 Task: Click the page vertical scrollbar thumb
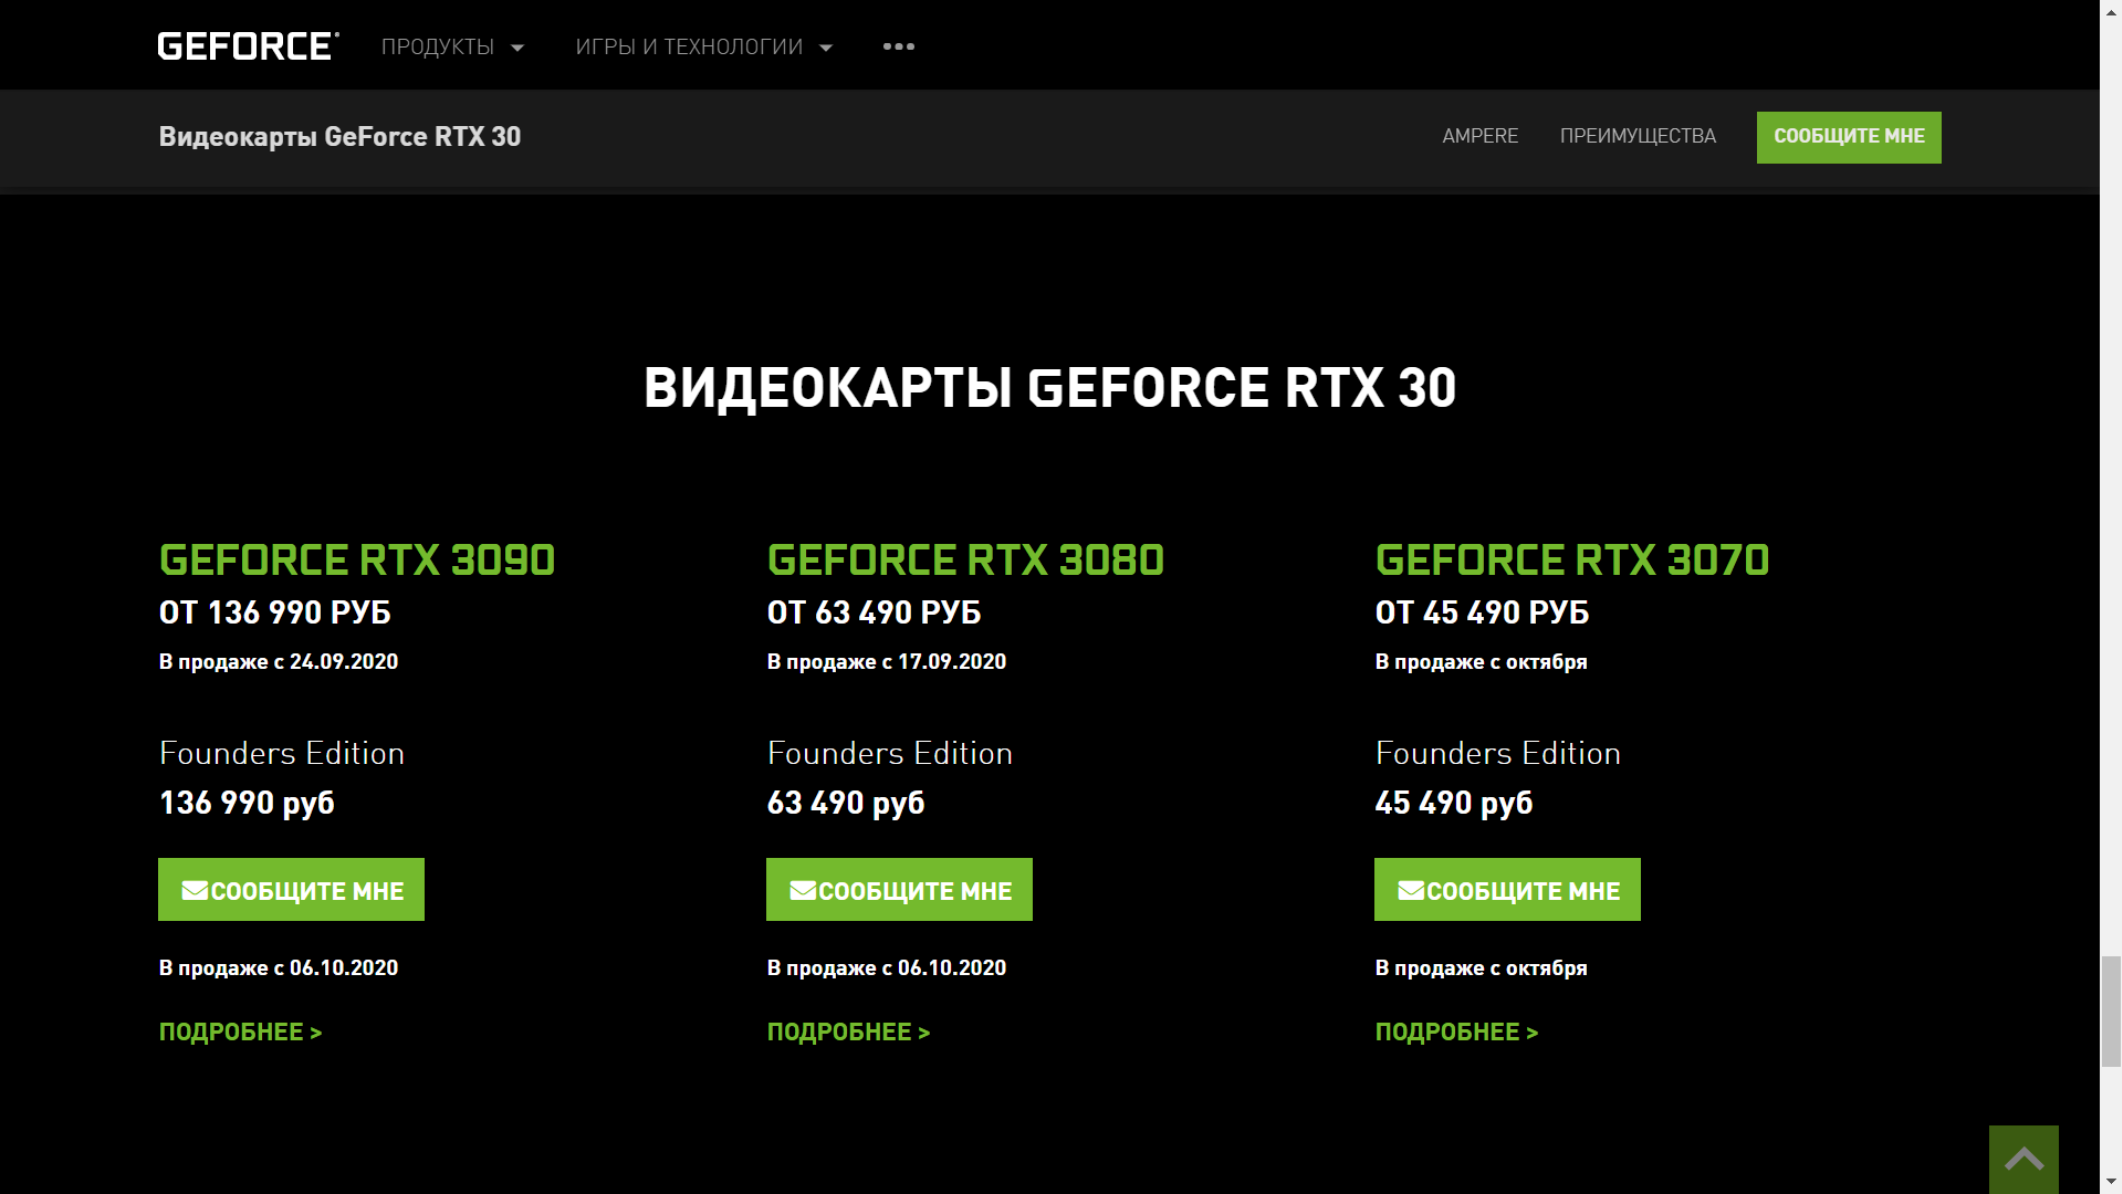2111,1011
